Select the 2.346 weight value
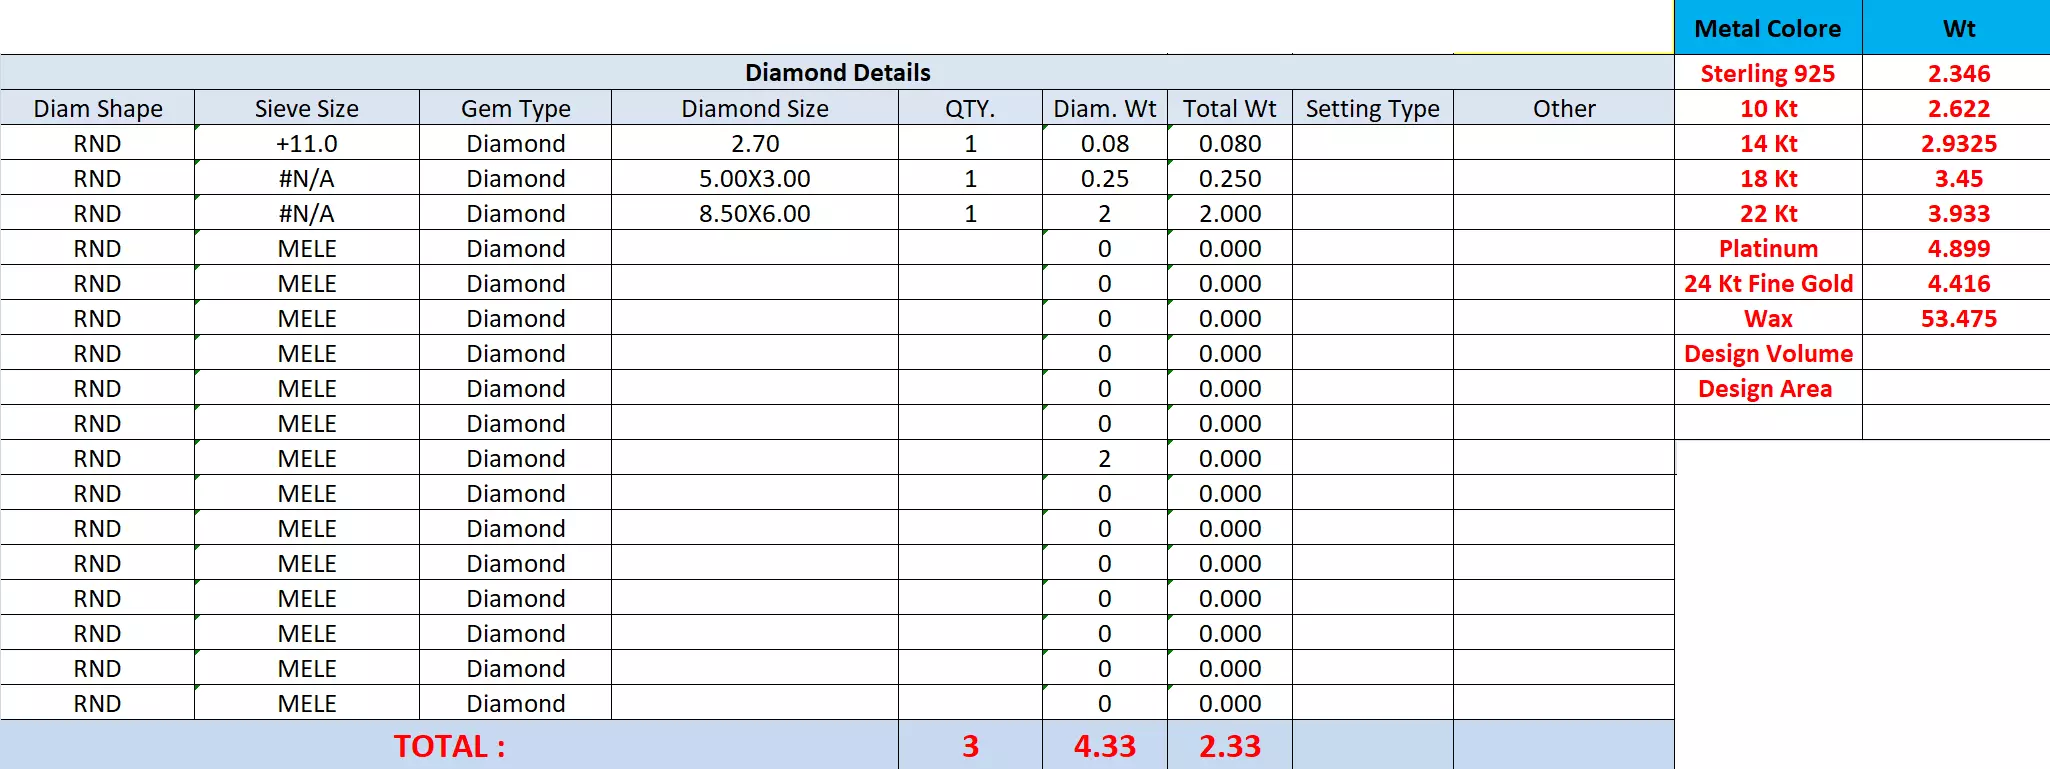This screenshot has height=769, width=2050. pyautogui.click(x=1957, y=73)
